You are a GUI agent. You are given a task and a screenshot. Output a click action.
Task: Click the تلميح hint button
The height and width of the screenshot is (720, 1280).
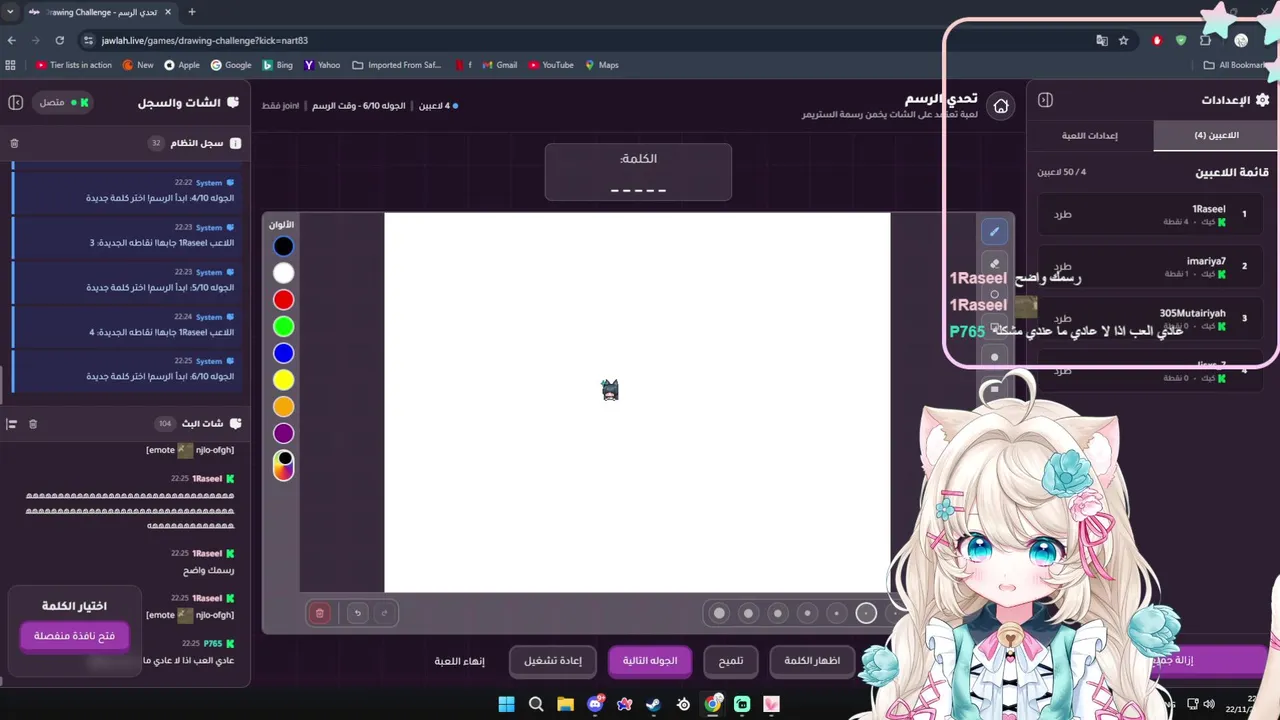tap(731, 661)
